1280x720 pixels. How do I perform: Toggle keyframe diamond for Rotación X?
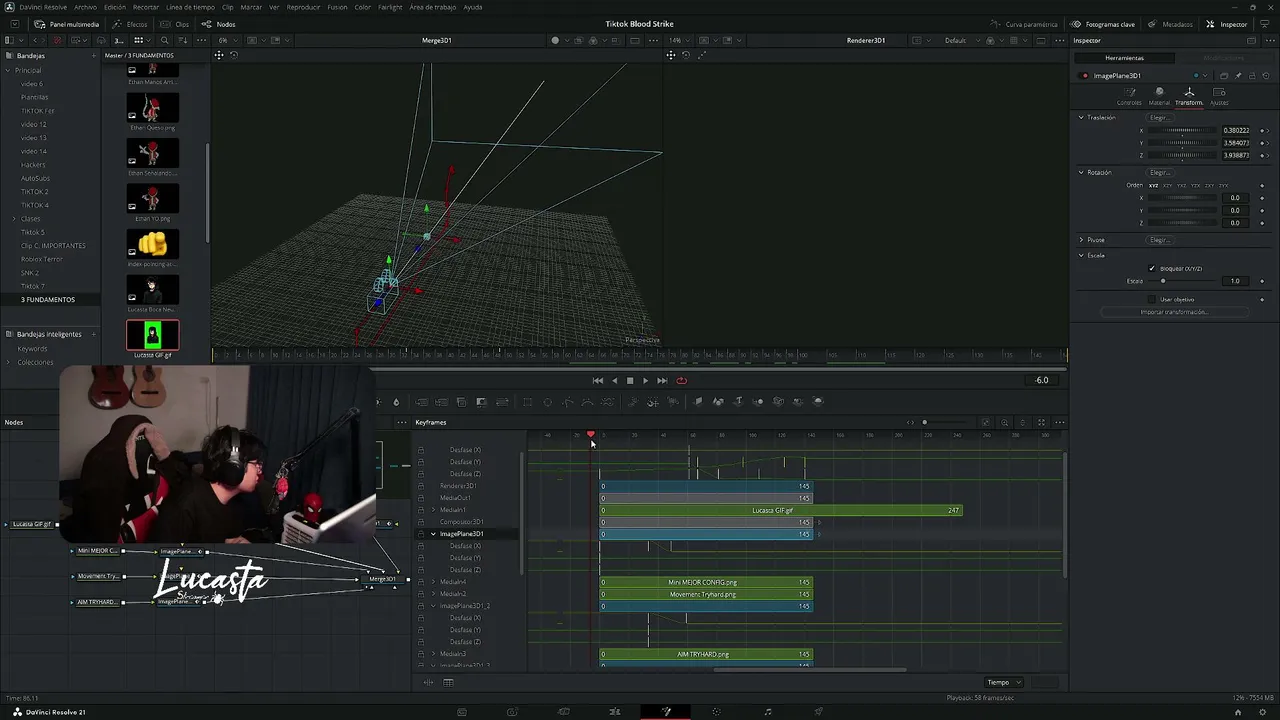tap(1262, 198)
